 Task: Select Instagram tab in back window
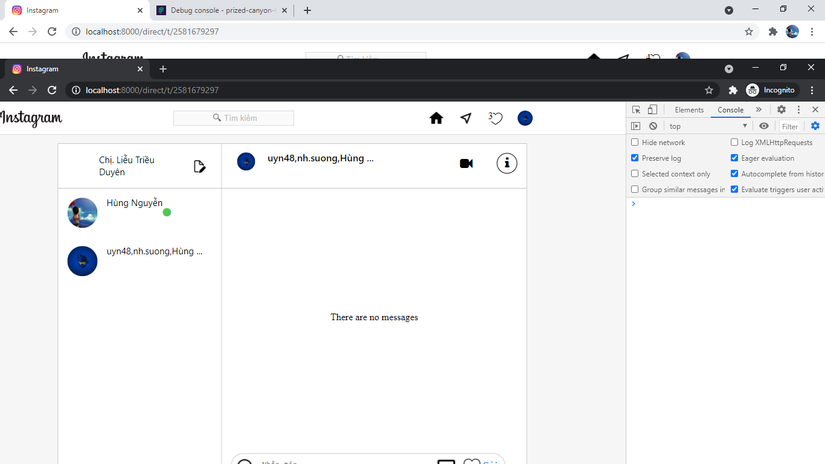76,10
